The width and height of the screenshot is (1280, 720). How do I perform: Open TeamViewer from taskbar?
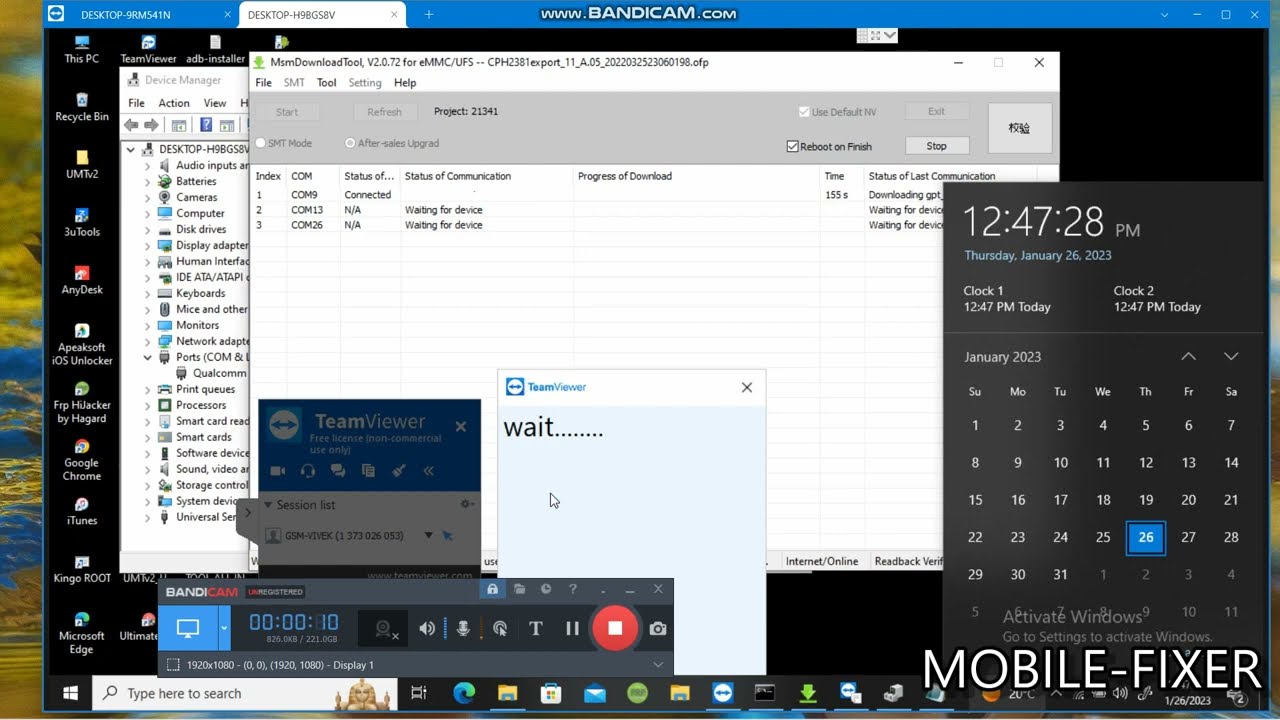(x=722, y=693)
